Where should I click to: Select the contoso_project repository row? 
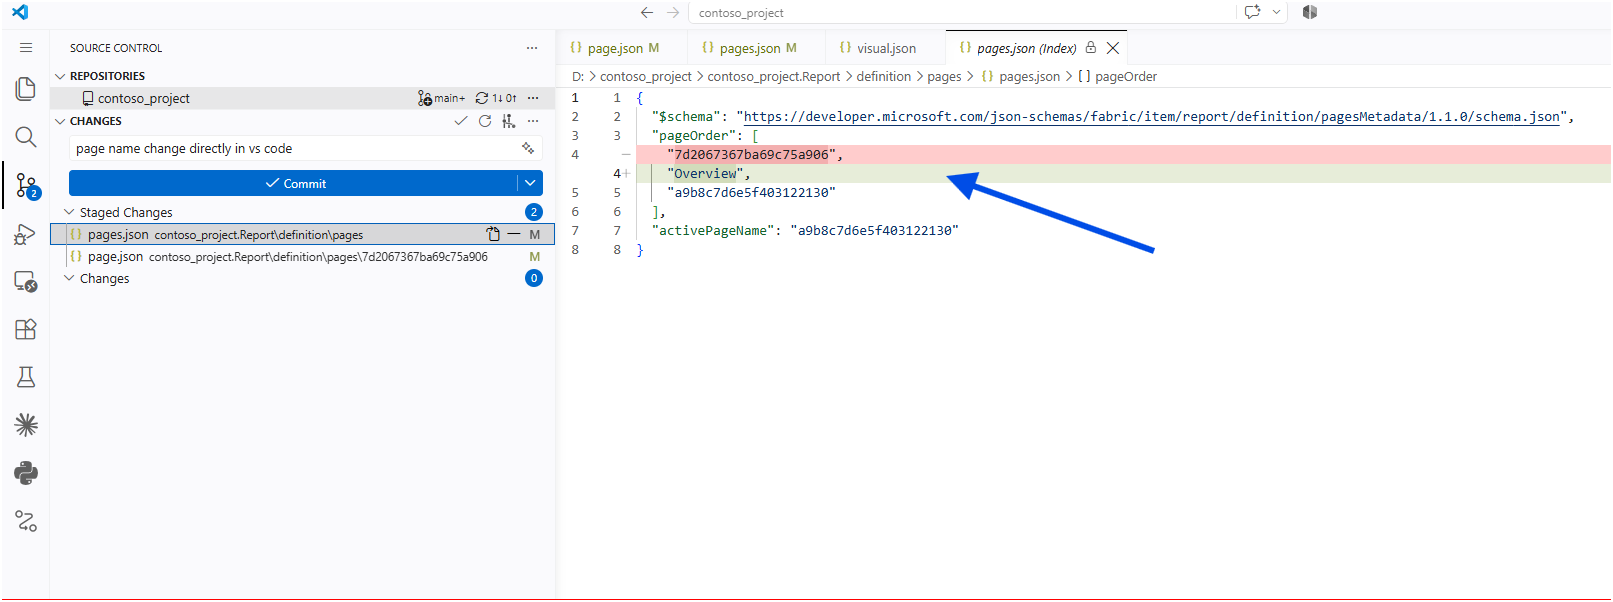(302, 98)
